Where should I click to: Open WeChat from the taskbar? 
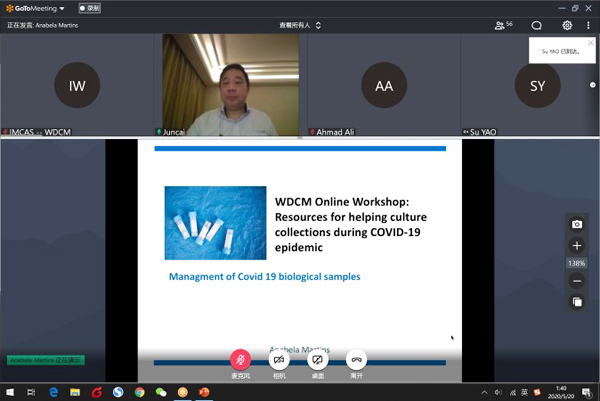(x=160, y=392)
